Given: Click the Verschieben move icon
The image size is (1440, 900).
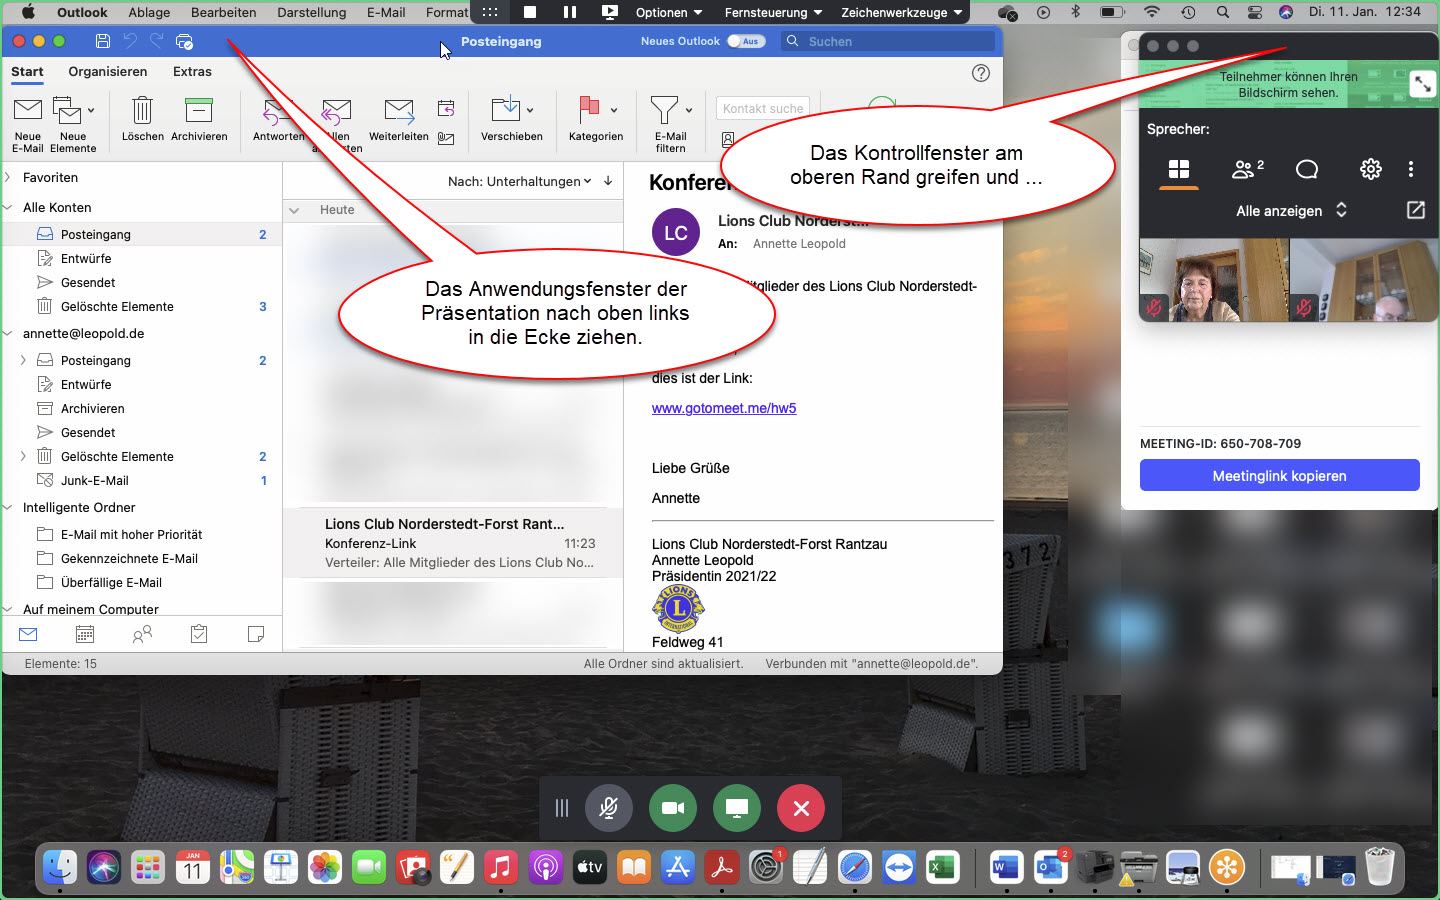Looking at the screenshot, I should click(x=506, y=109).
